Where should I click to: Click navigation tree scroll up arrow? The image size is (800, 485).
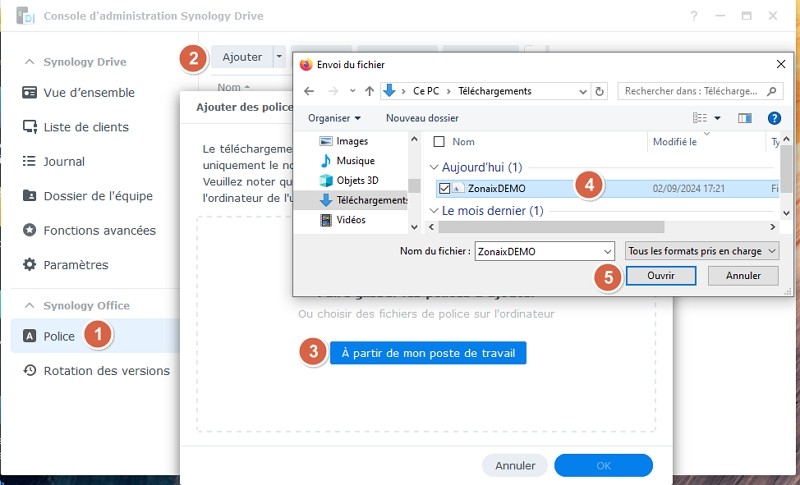(x=414, y=139)
